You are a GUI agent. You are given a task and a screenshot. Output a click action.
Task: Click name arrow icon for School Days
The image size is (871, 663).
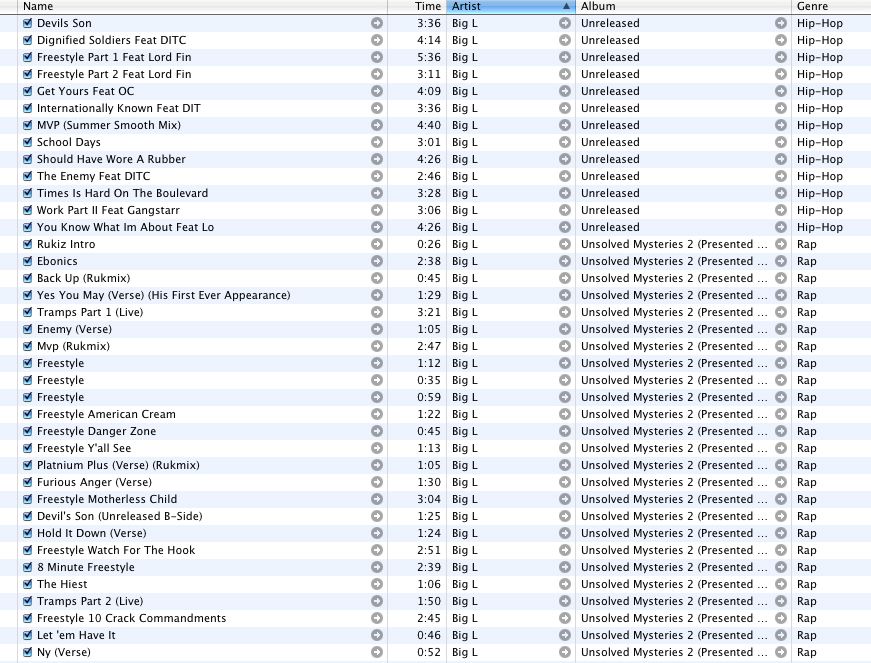coord(377,142)
